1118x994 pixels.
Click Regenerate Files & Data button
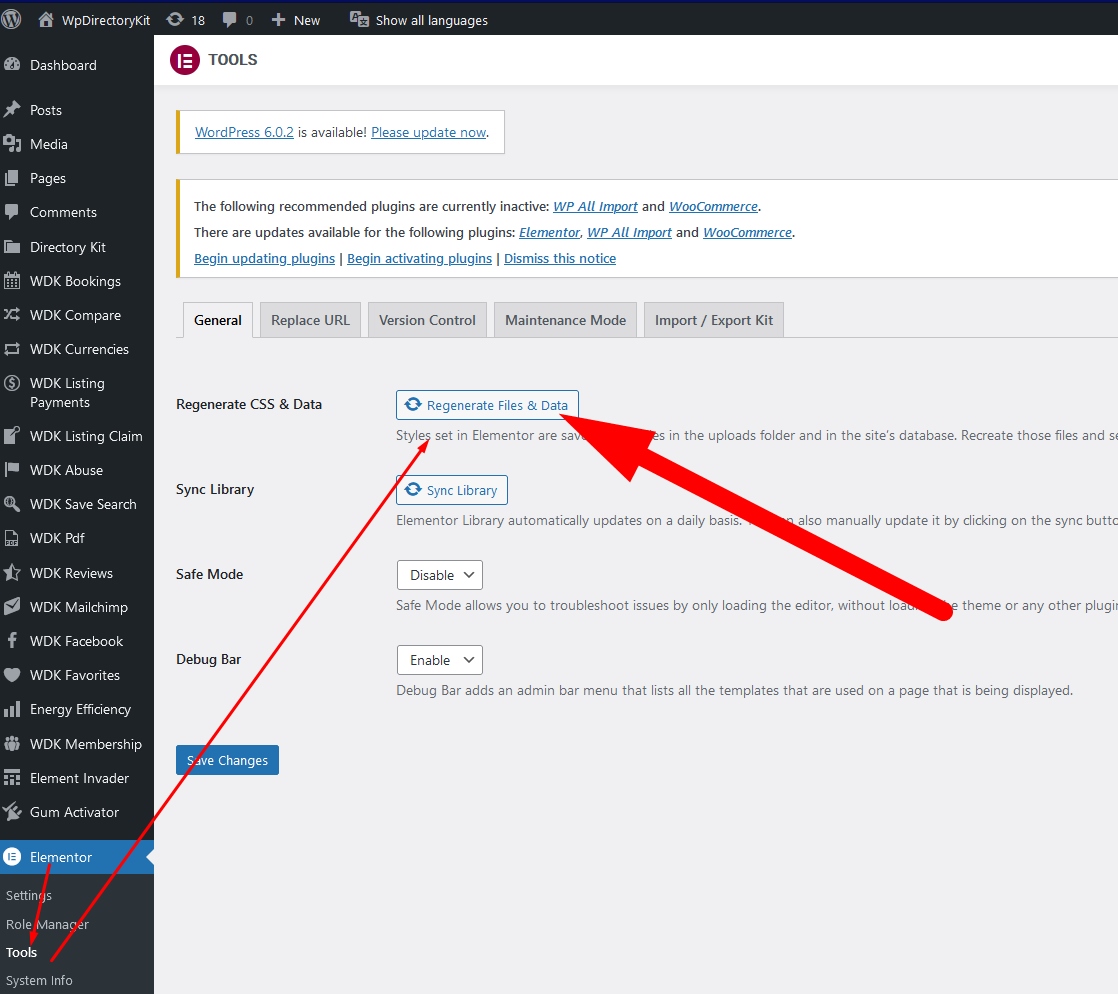[x=487, y=405]
